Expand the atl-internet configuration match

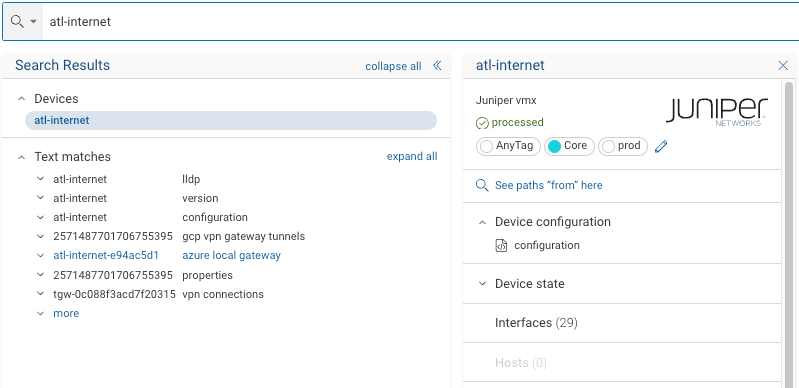[x=40, y=218]
